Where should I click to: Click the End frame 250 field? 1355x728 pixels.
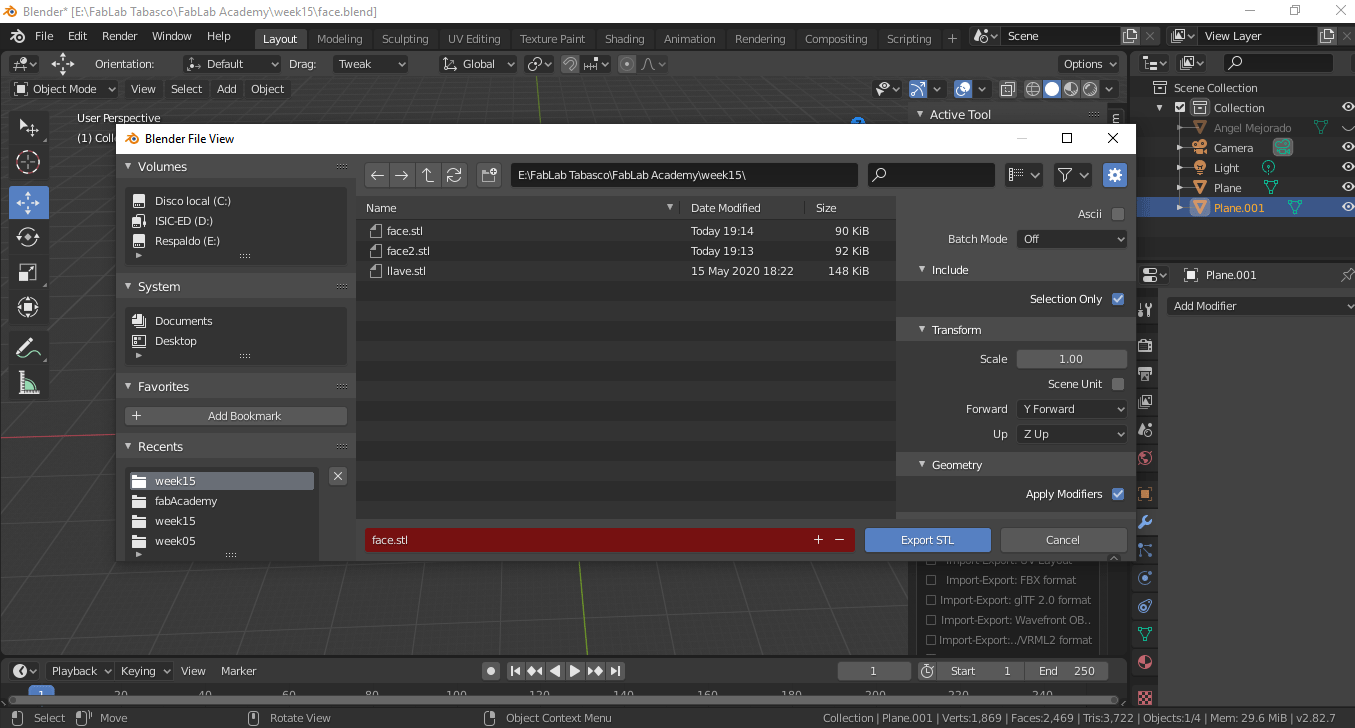point(1066,671)
